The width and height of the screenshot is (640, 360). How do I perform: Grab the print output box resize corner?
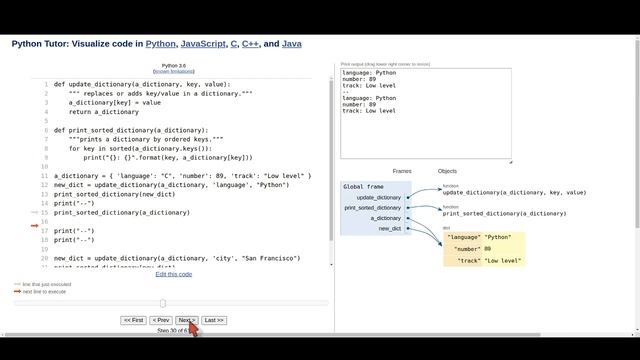[510, 162]
